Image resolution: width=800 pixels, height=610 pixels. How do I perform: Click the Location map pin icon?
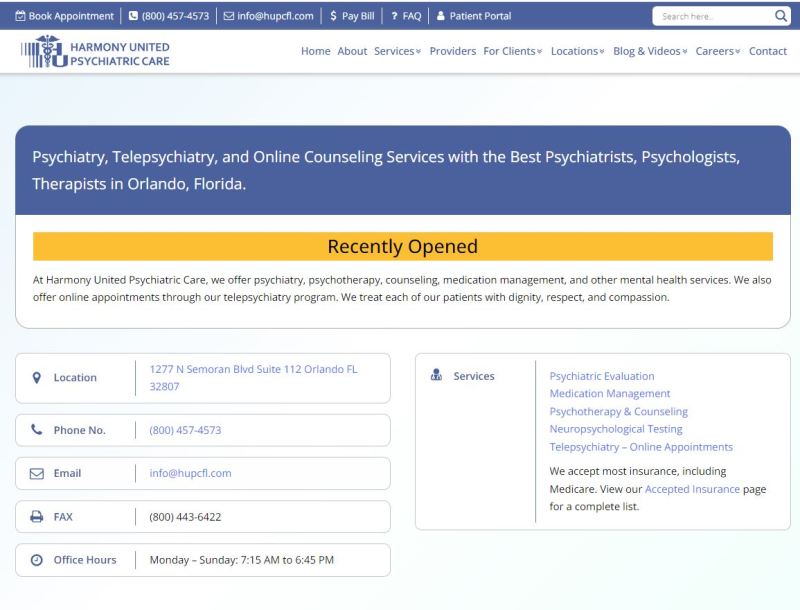click(x=37, y=378)
